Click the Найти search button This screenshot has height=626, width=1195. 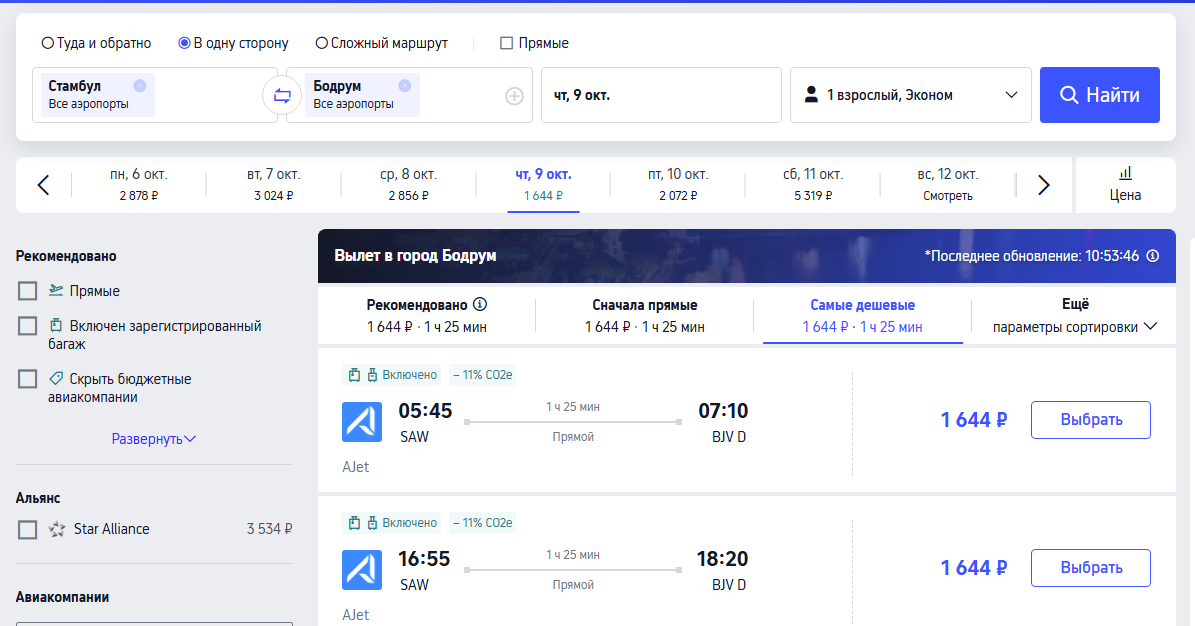click(1100, 95)
